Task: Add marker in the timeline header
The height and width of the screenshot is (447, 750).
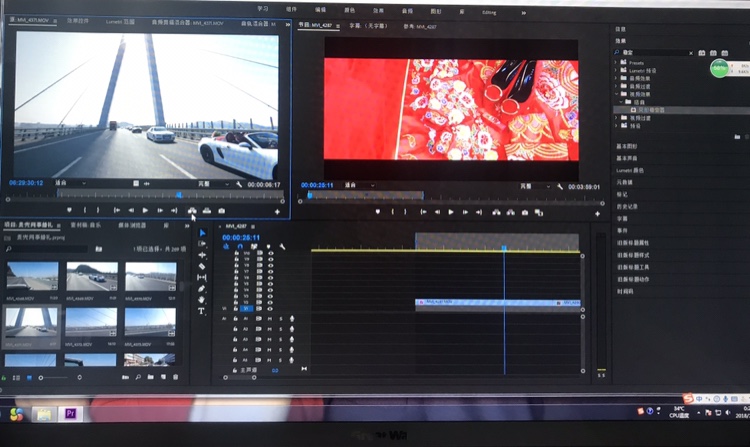Action: point(268,247)
